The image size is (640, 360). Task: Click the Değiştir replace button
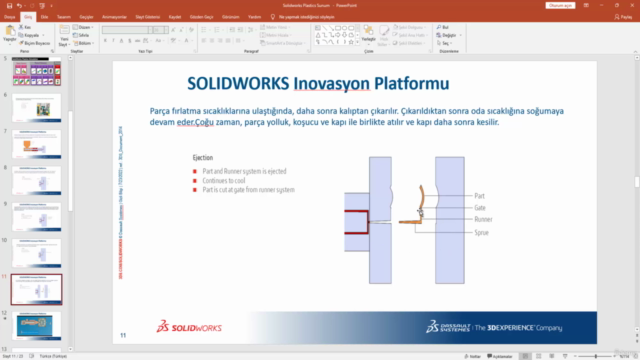[x=446, y=35]
